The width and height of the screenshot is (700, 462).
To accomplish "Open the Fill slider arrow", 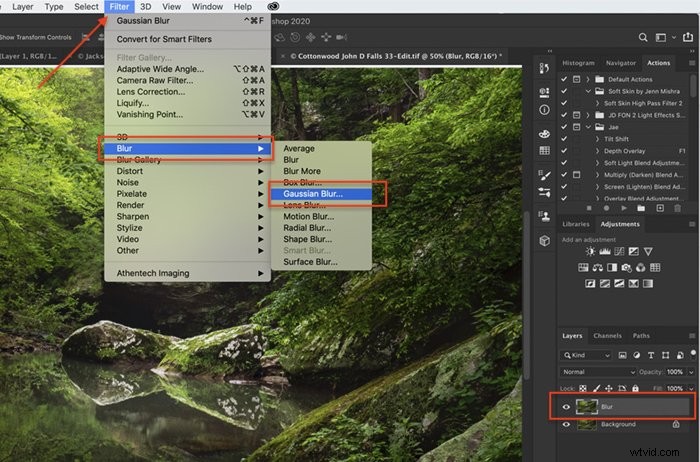I will click(692, 388).
